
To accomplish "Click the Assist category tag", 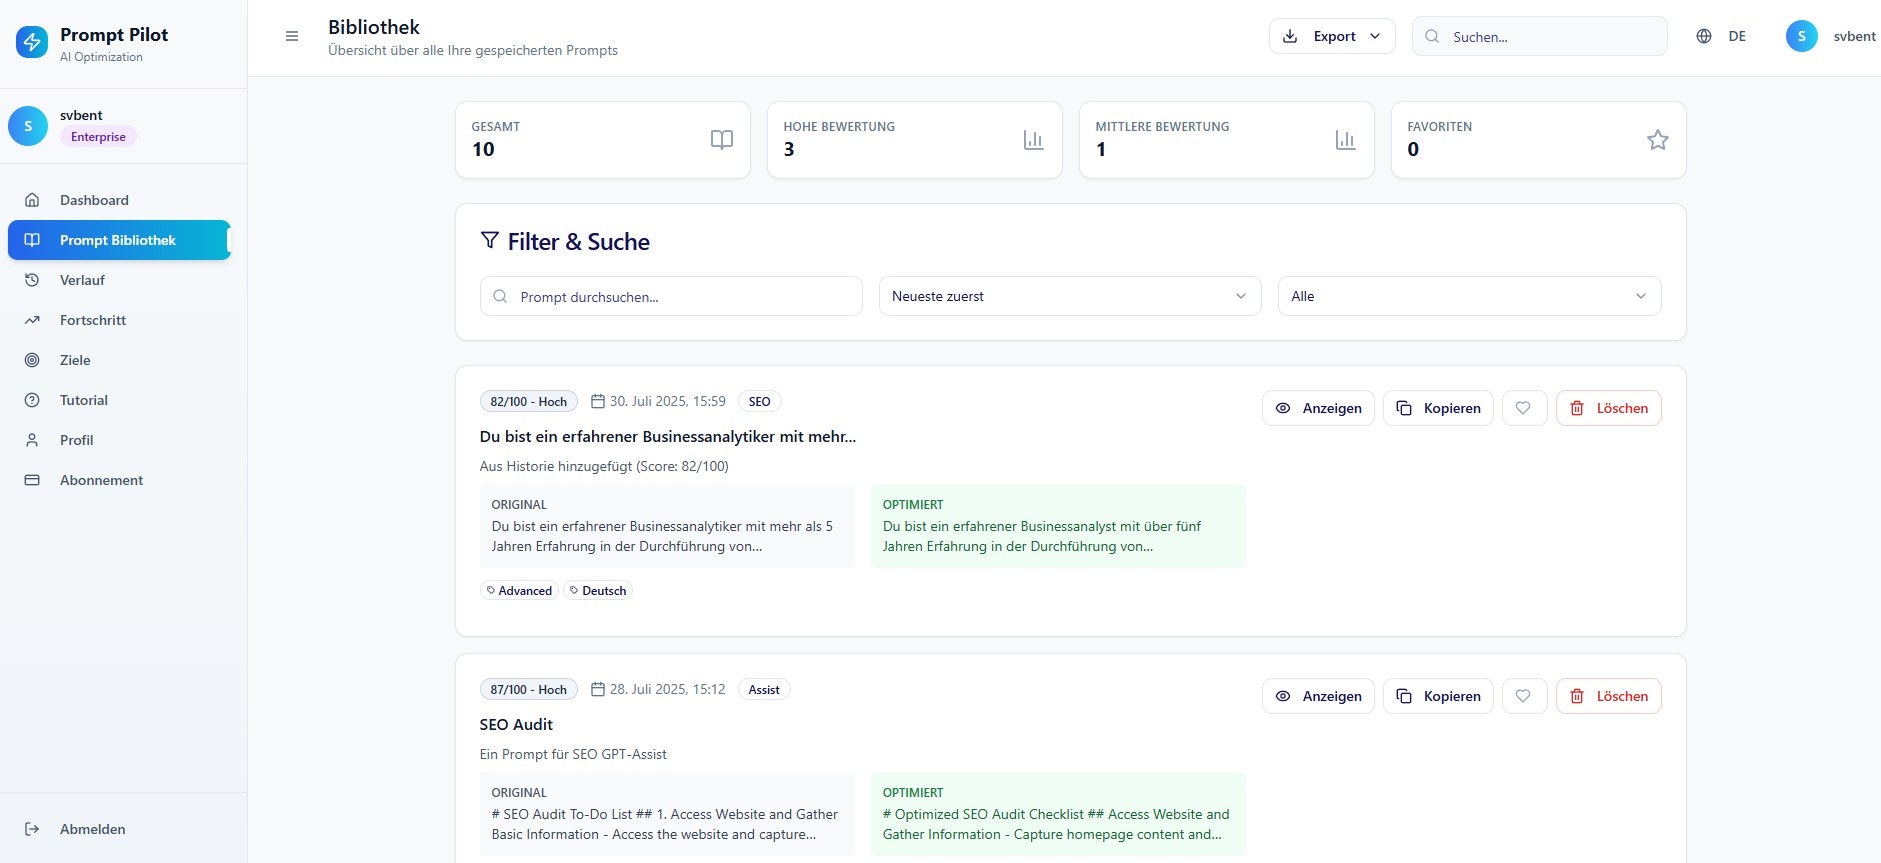I will (764, 689).
